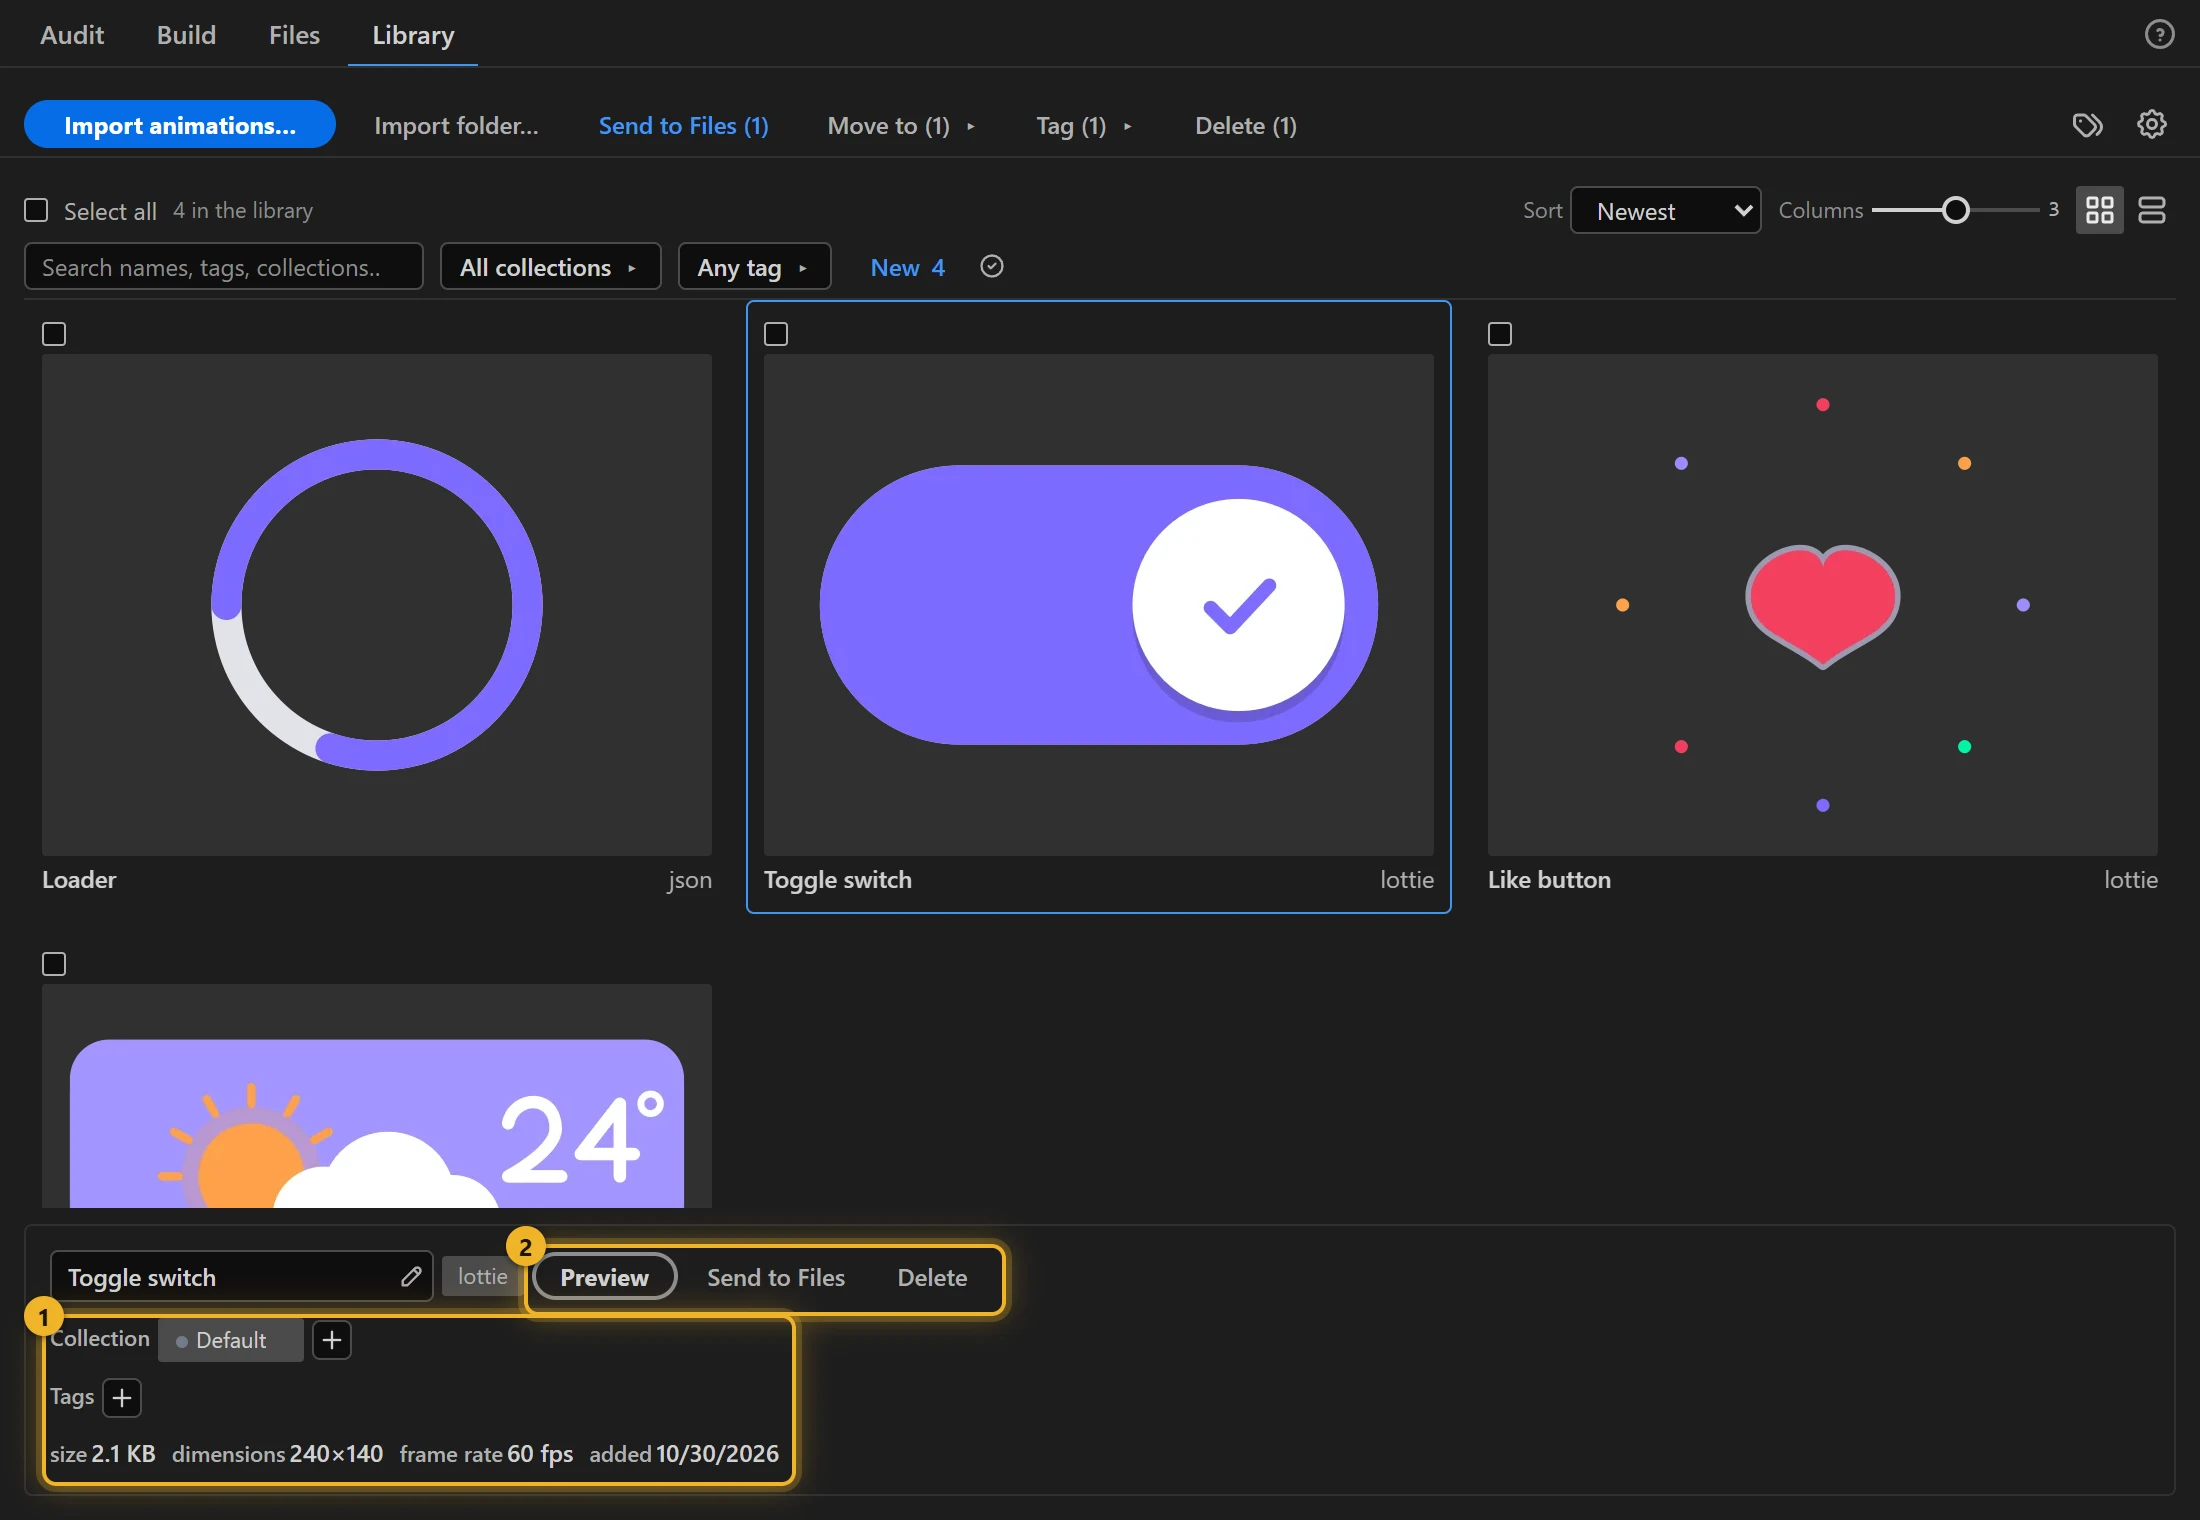Switch to list view layout

click(x=2151, y=210)
